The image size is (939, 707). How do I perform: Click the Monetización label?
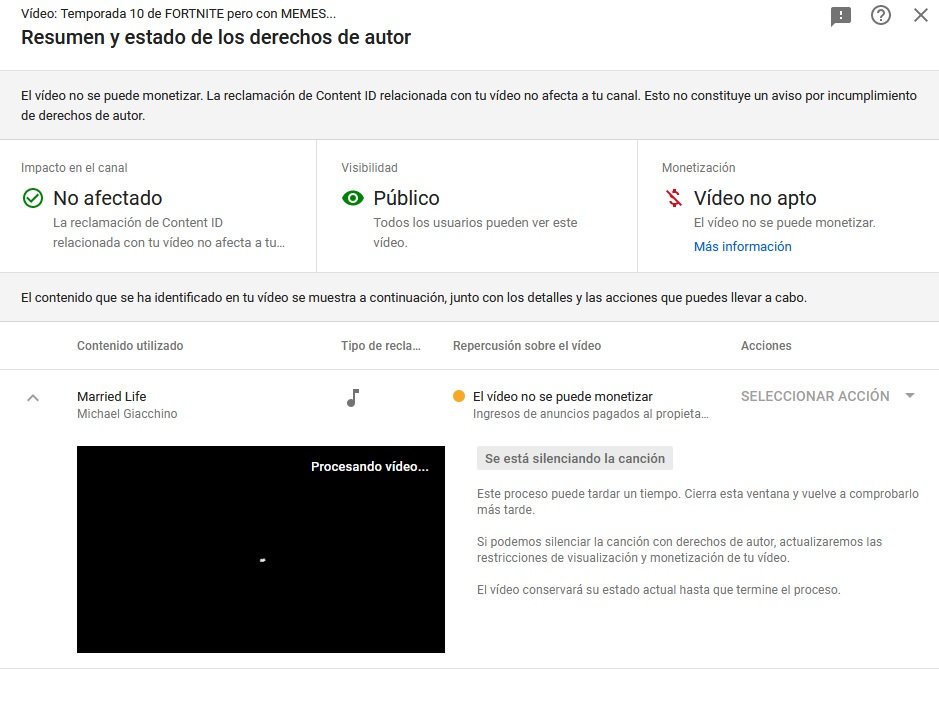[698, 168]
